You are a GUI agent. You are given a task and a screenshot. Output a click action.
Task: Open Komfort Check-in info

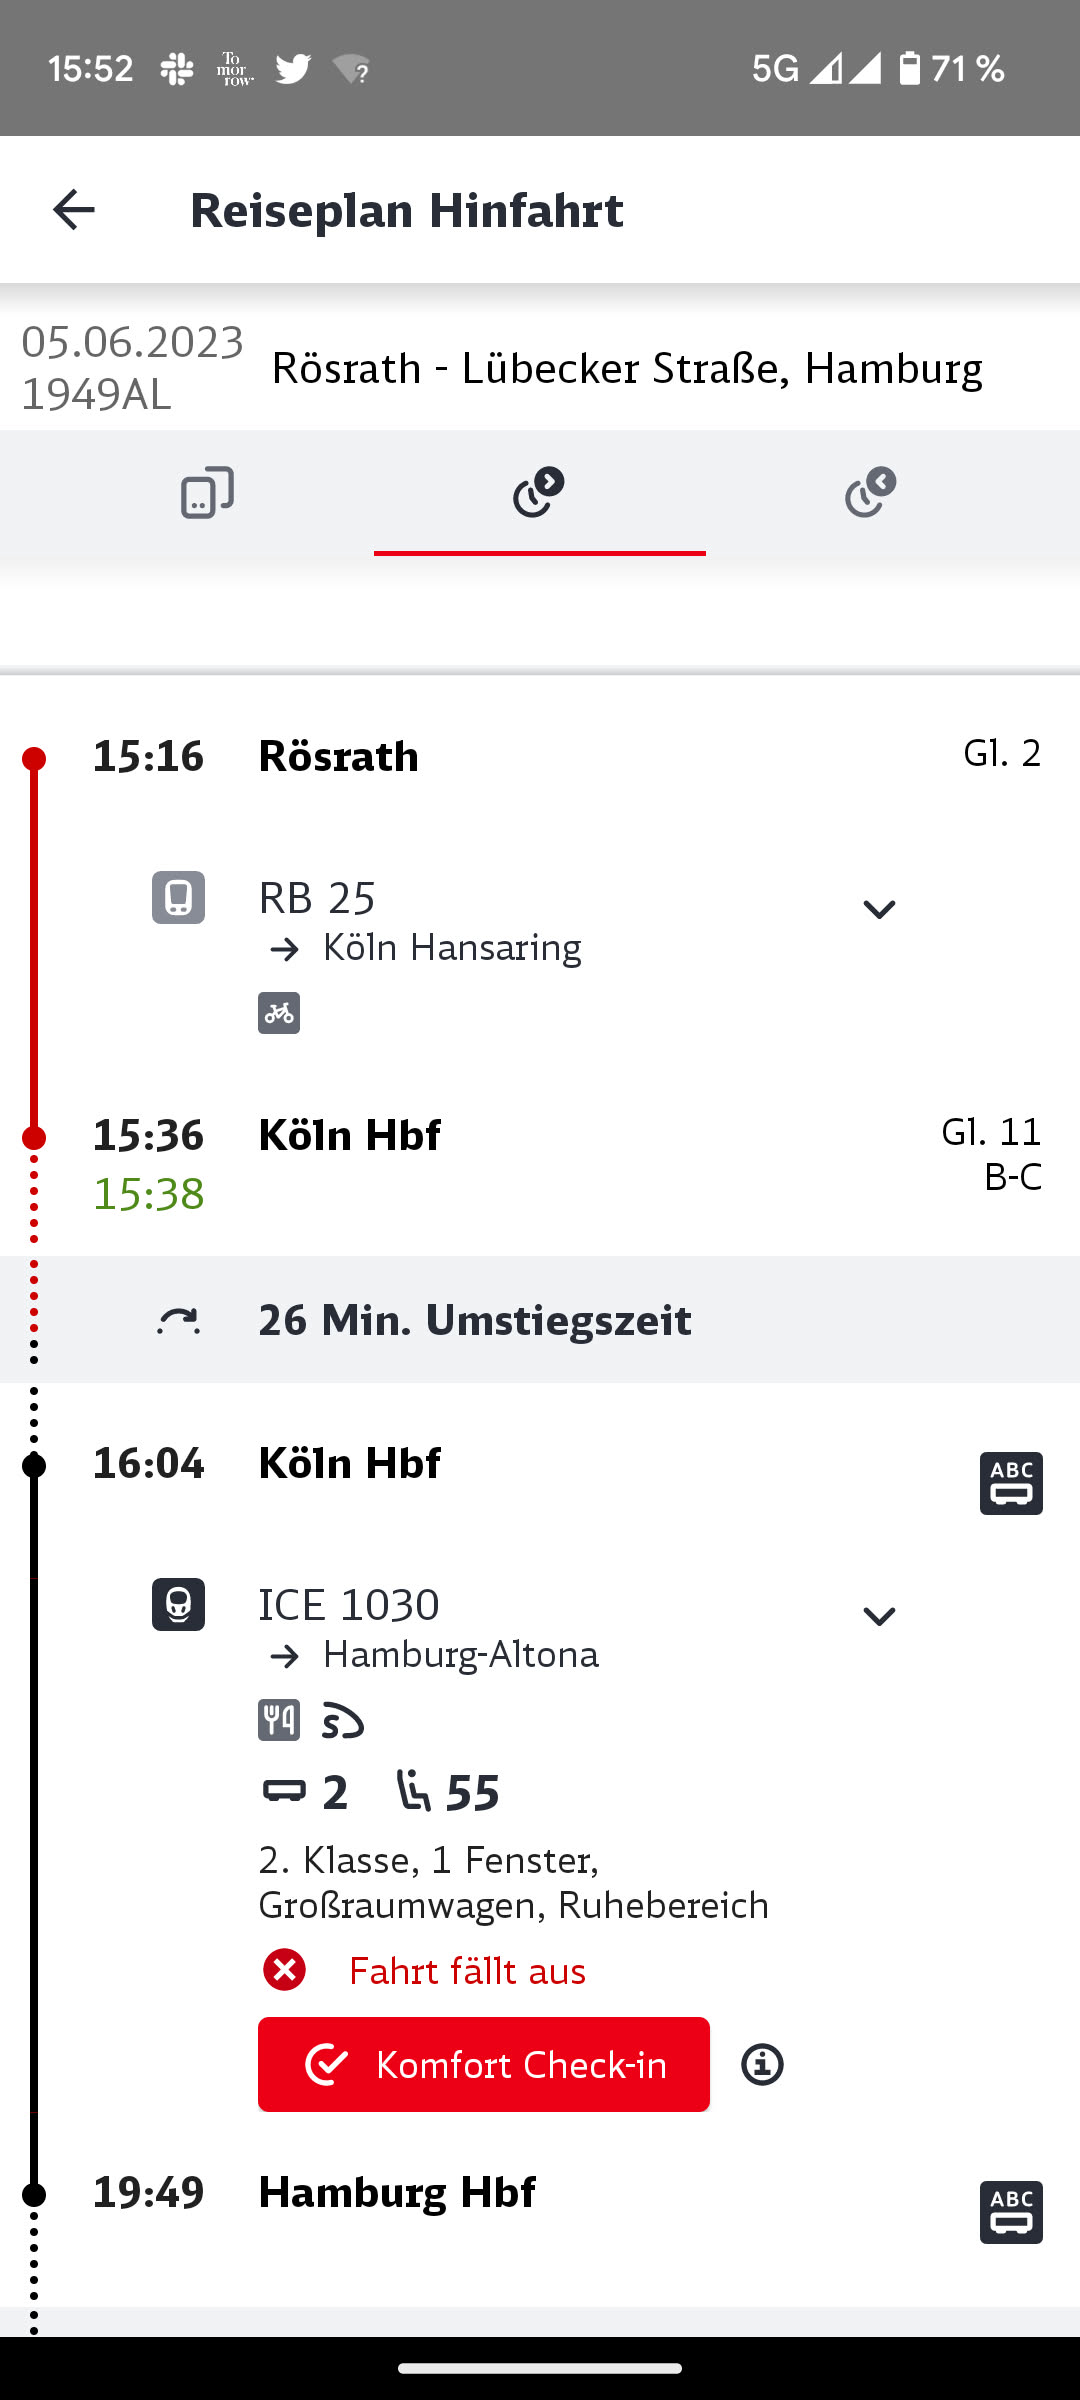(762, 2064)
